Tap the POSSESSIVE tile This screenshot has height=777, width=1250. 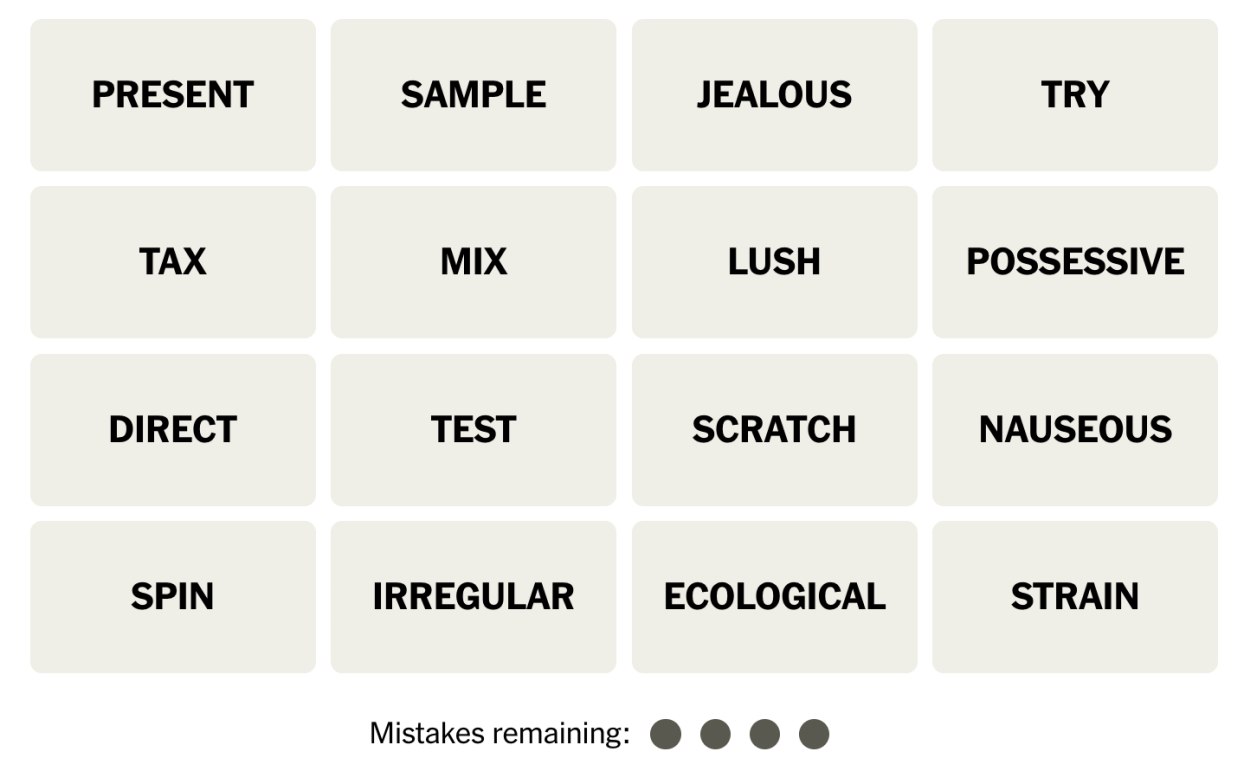pos(1075,262)
